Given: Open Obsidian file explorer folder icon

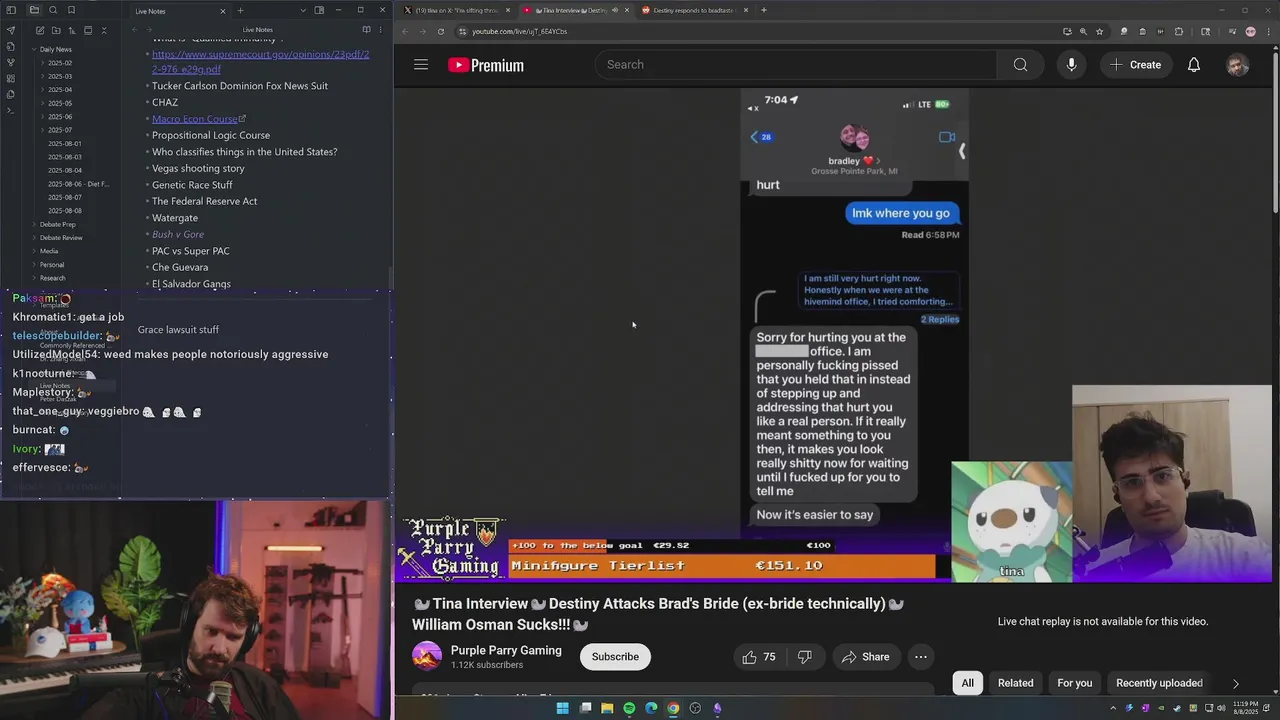Looking at the screenshot, I should (34, 11).
